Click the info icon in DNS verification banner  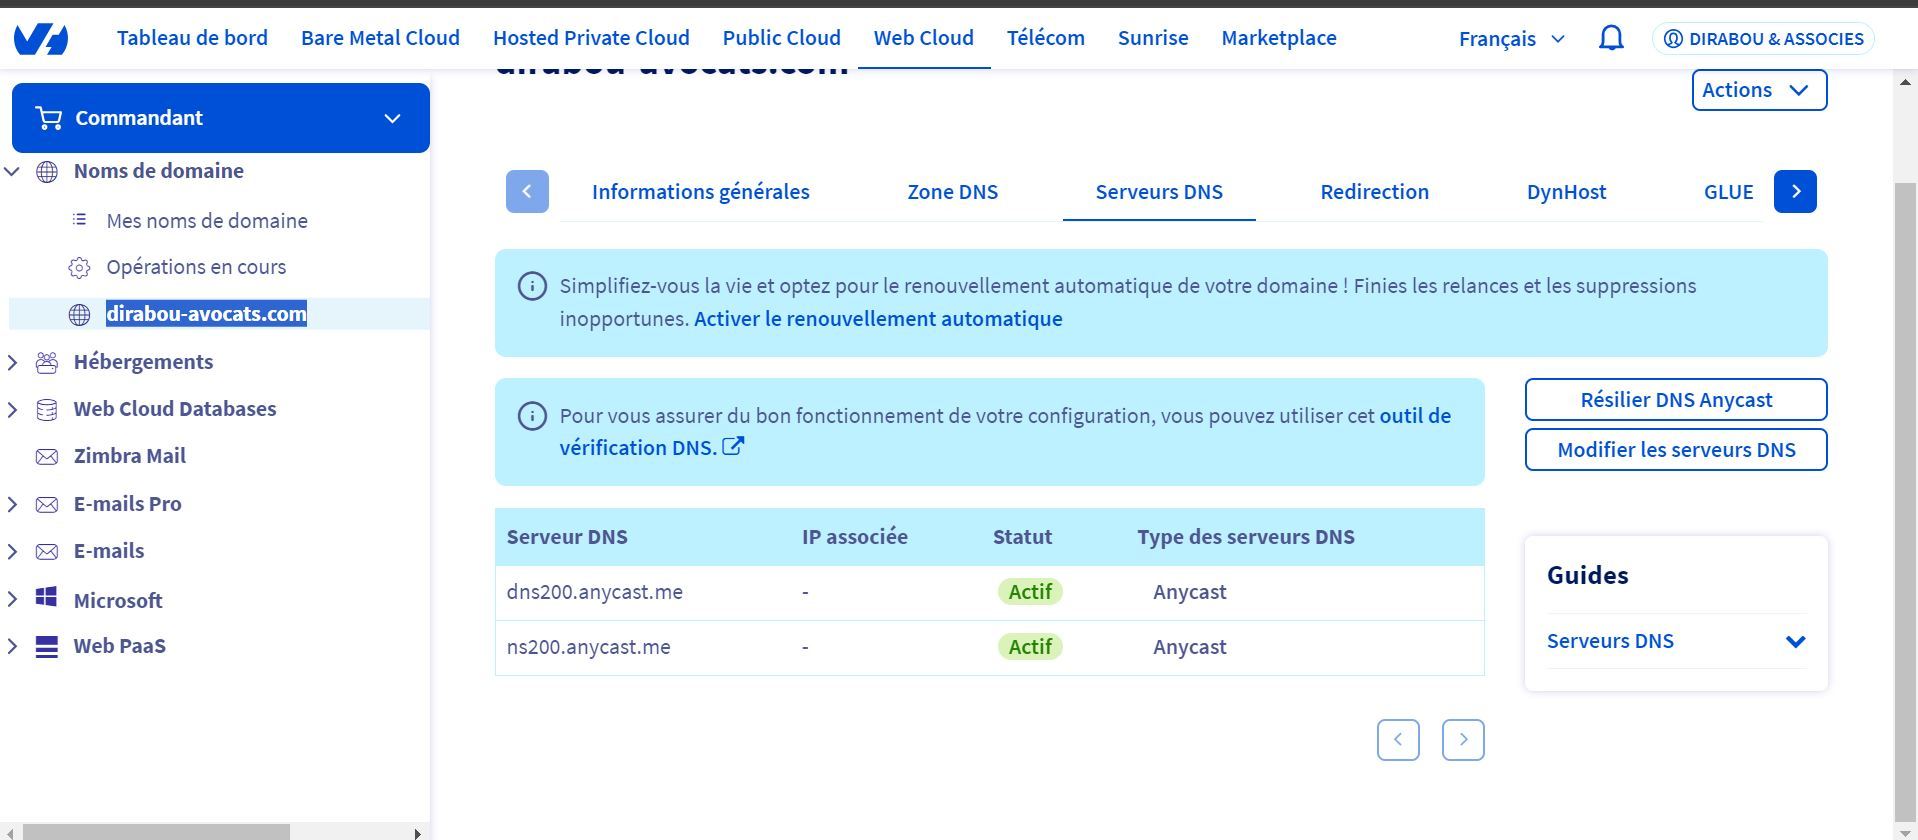(x=532, y=416)
